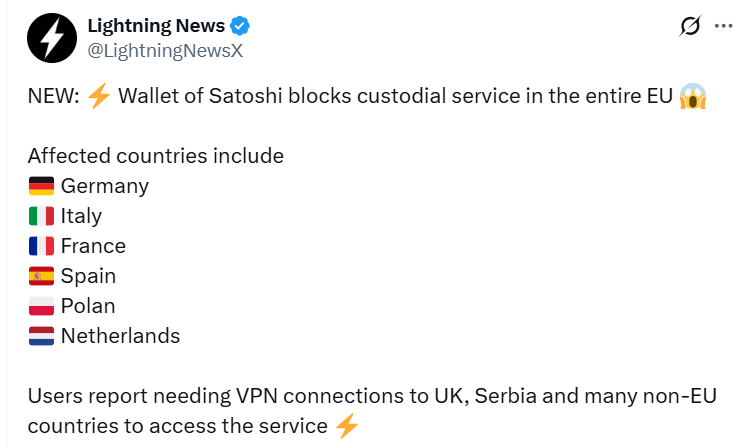
Task: Click the Spanish flag emoji
Action: coord(41,276)
